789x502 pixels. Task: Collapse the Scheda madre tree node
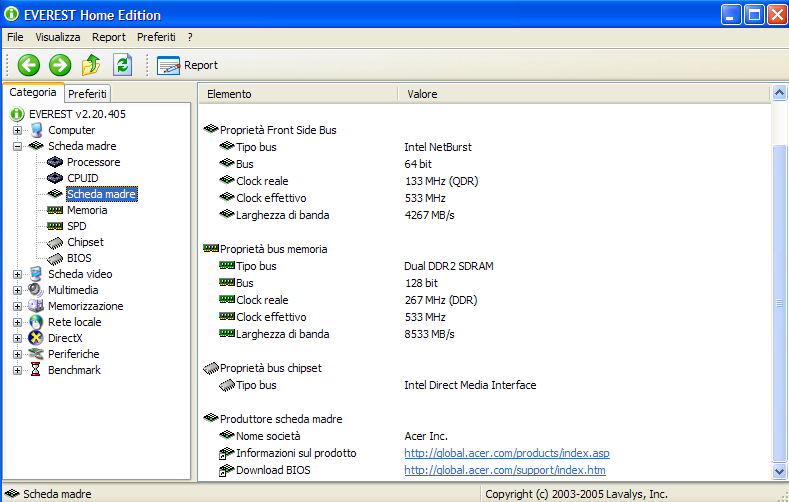[17, 146]
